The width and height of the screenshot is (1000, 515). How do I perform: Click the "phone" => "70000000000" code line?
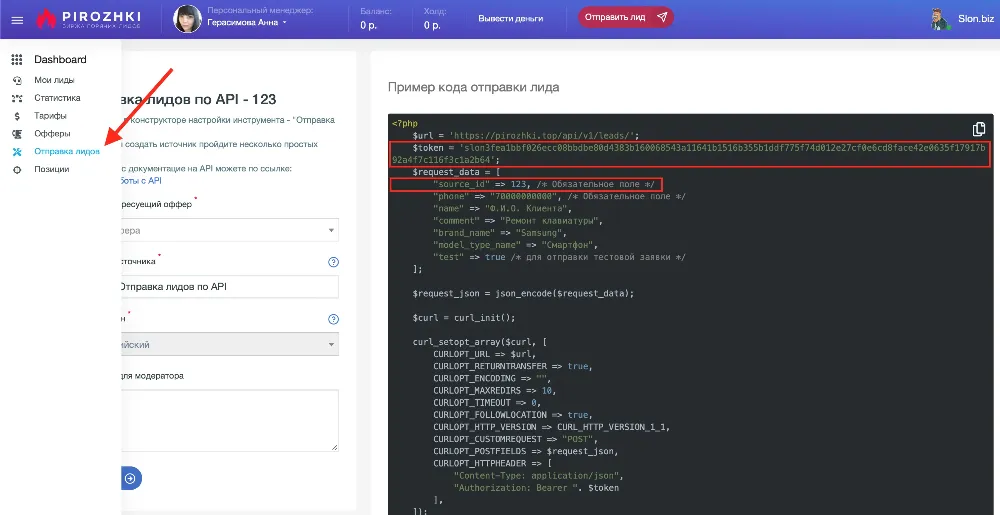(x=559, y=196)
